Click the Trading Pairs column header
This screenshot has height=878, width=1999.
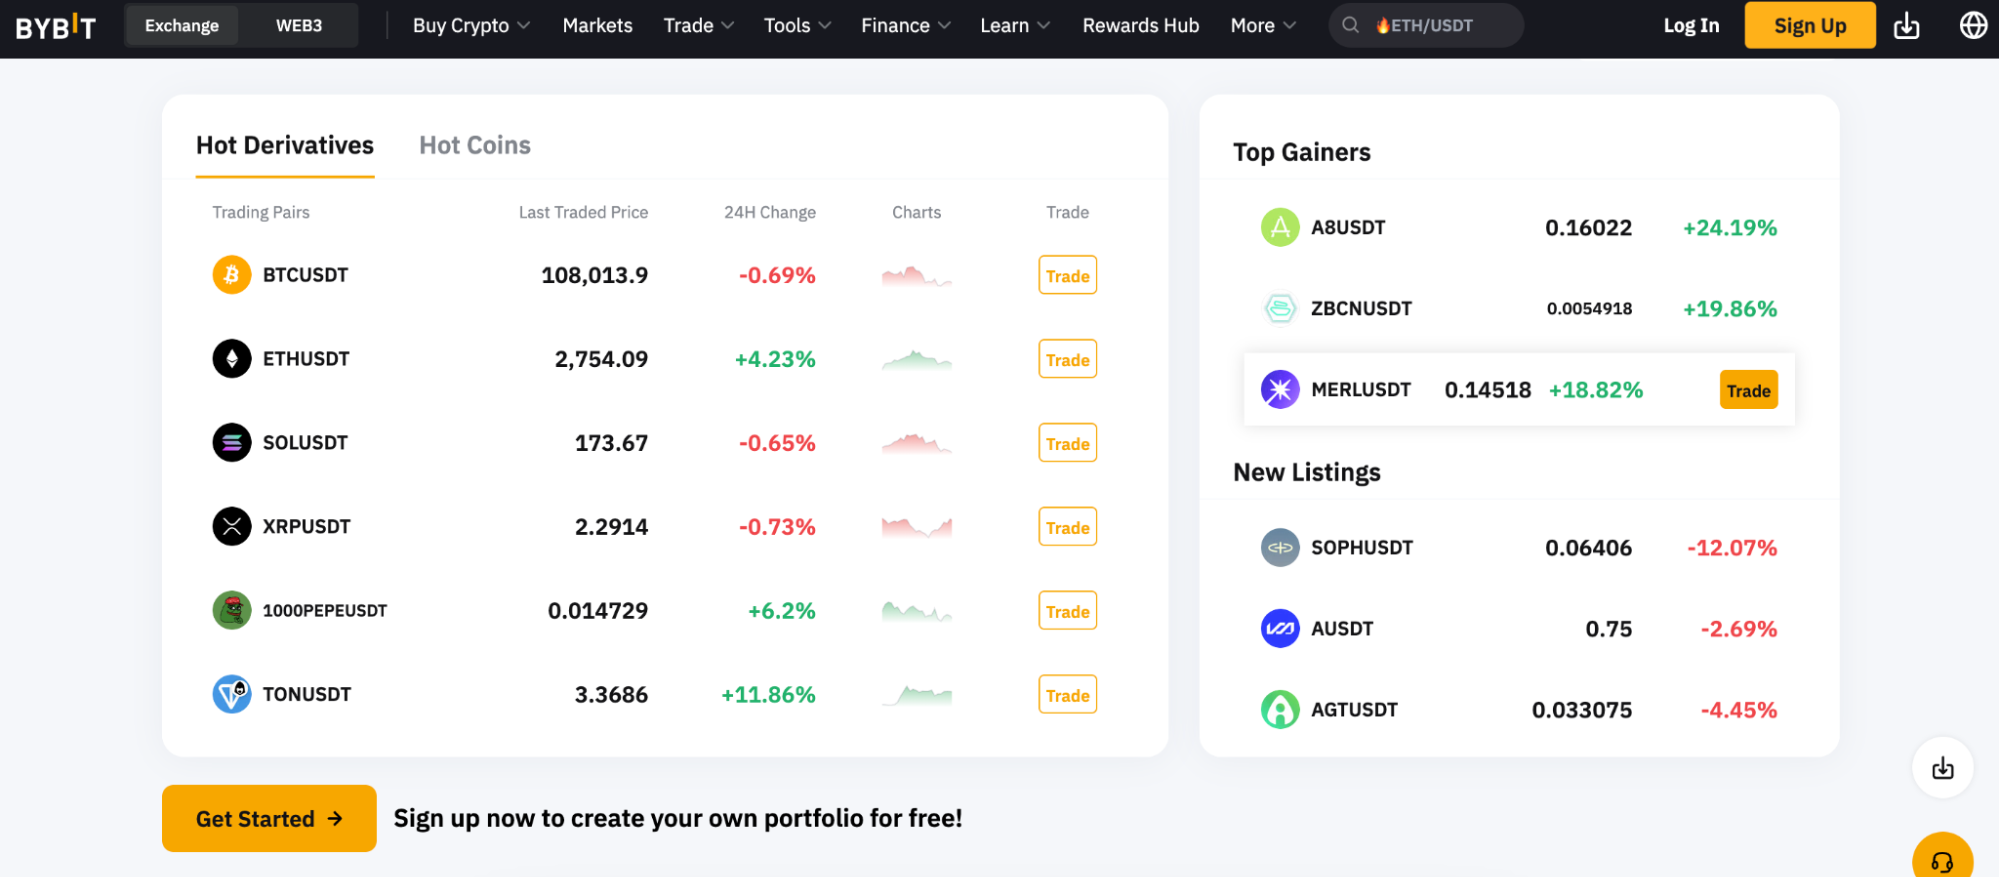click(x=261, y=212)
